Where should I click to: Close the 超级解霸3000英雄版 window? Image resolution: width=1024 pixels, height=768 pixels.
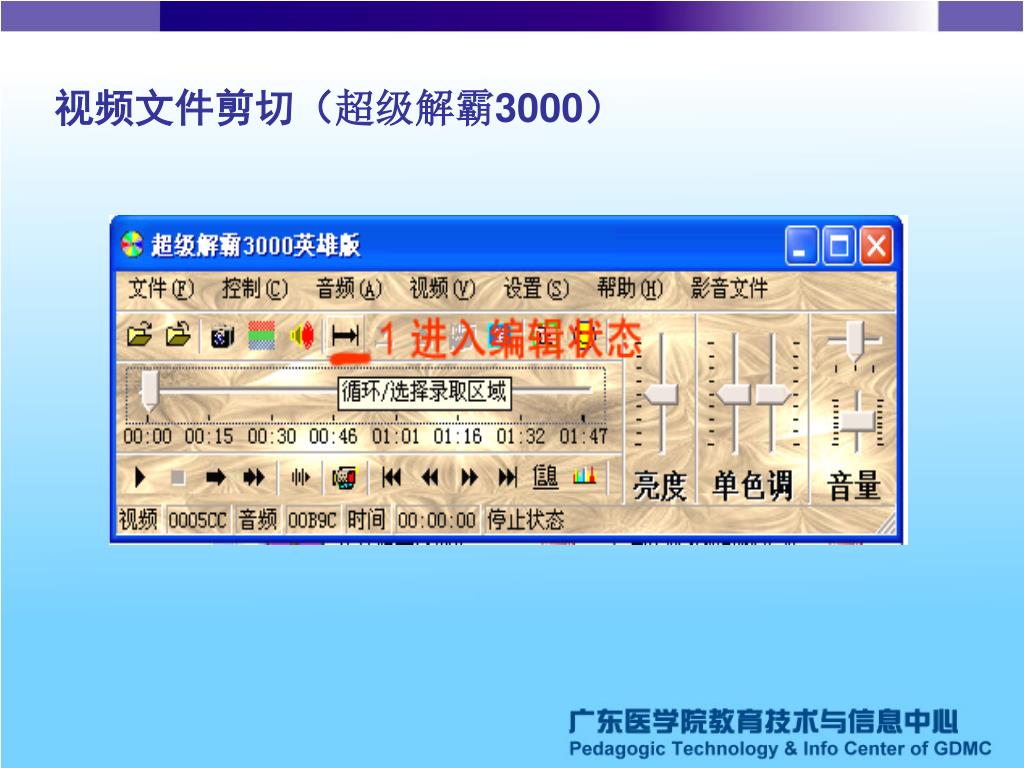coord(876,246)
